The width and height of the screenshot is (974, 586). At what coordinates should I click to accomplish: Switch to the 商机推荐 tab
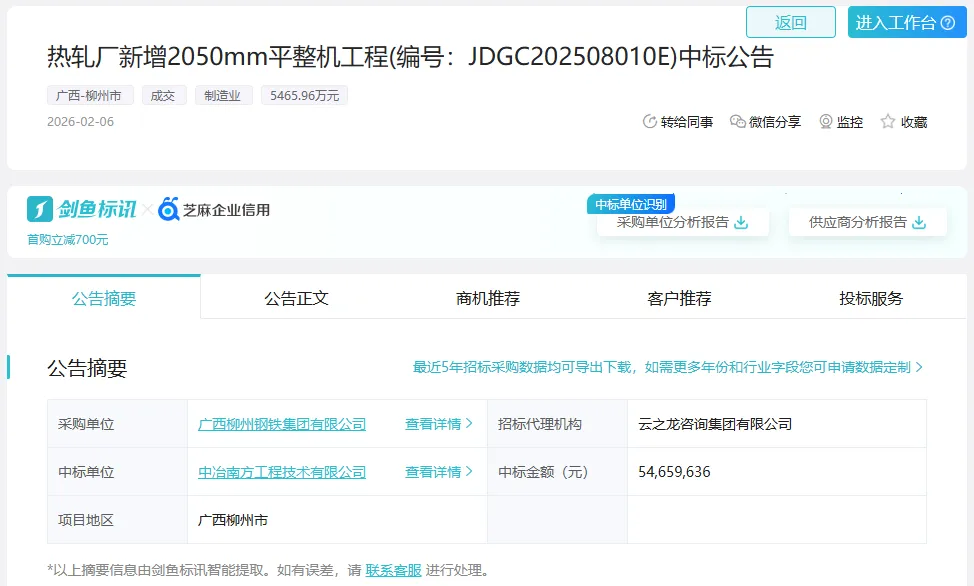pyautogui.click(x=488, y=298)
